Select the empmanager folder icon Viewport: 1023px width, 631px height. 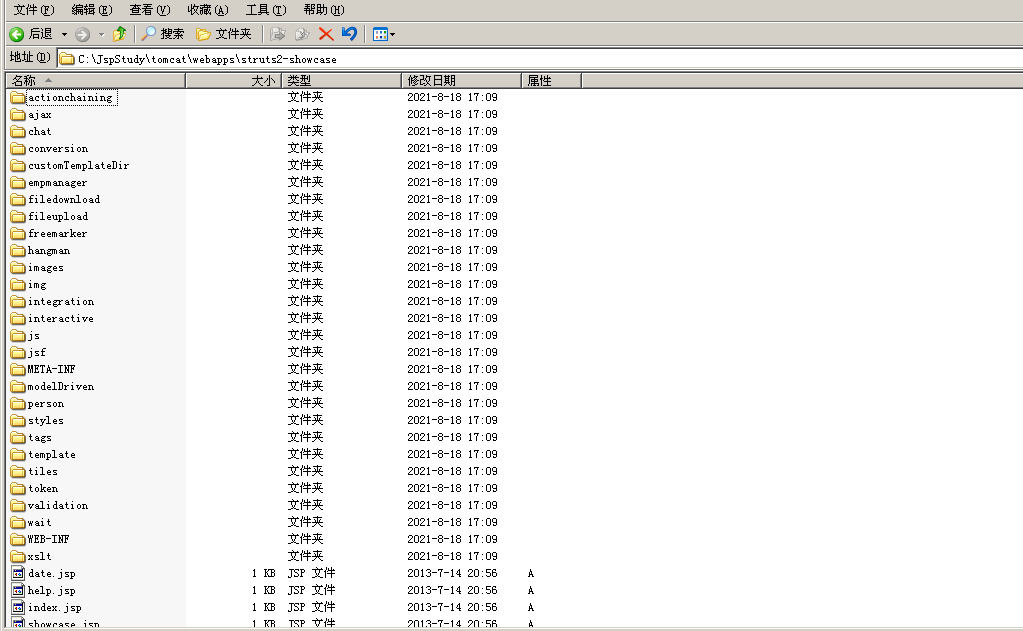(x=18, y=183)
